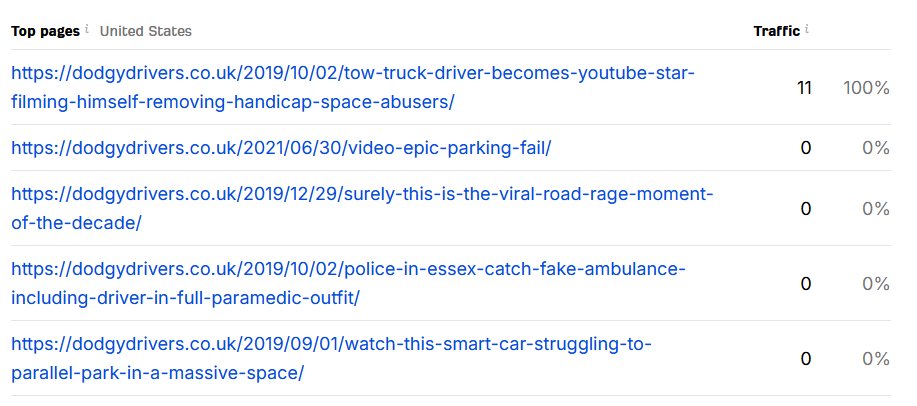917x406 pixels.
Task: Click the info icon beside Traffic
Action: point(807,29)
